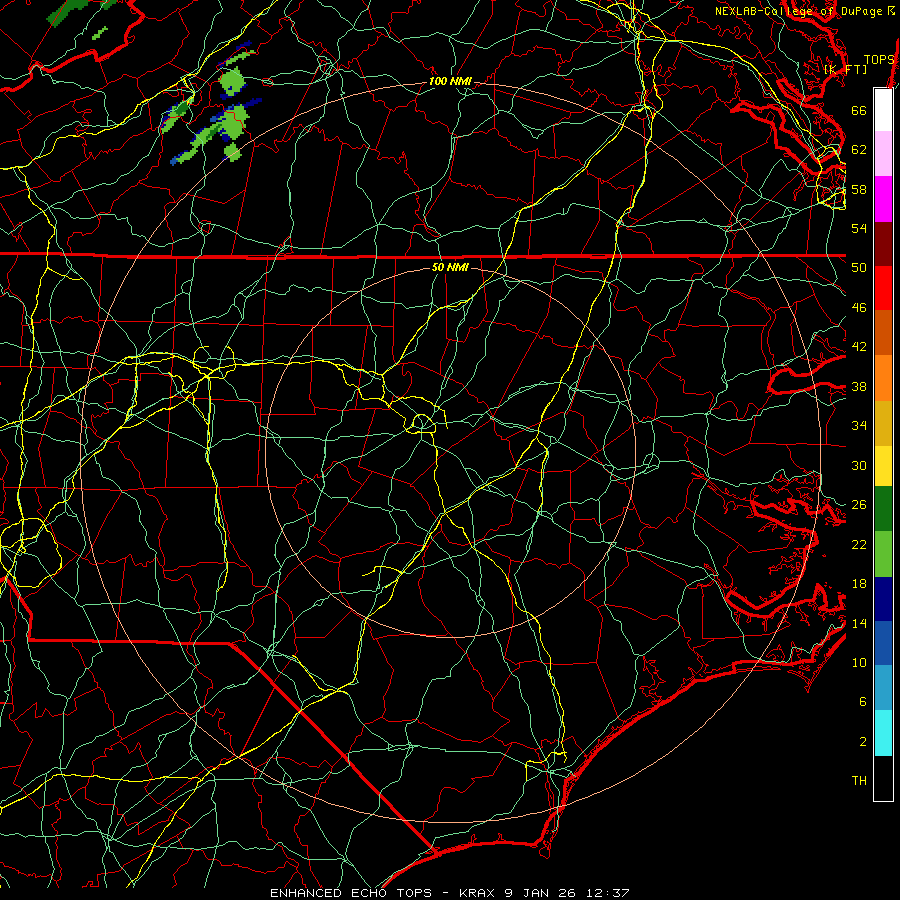
Task: Select the bright red legend band
Action: pyautogui.click(x=883, y=288)
